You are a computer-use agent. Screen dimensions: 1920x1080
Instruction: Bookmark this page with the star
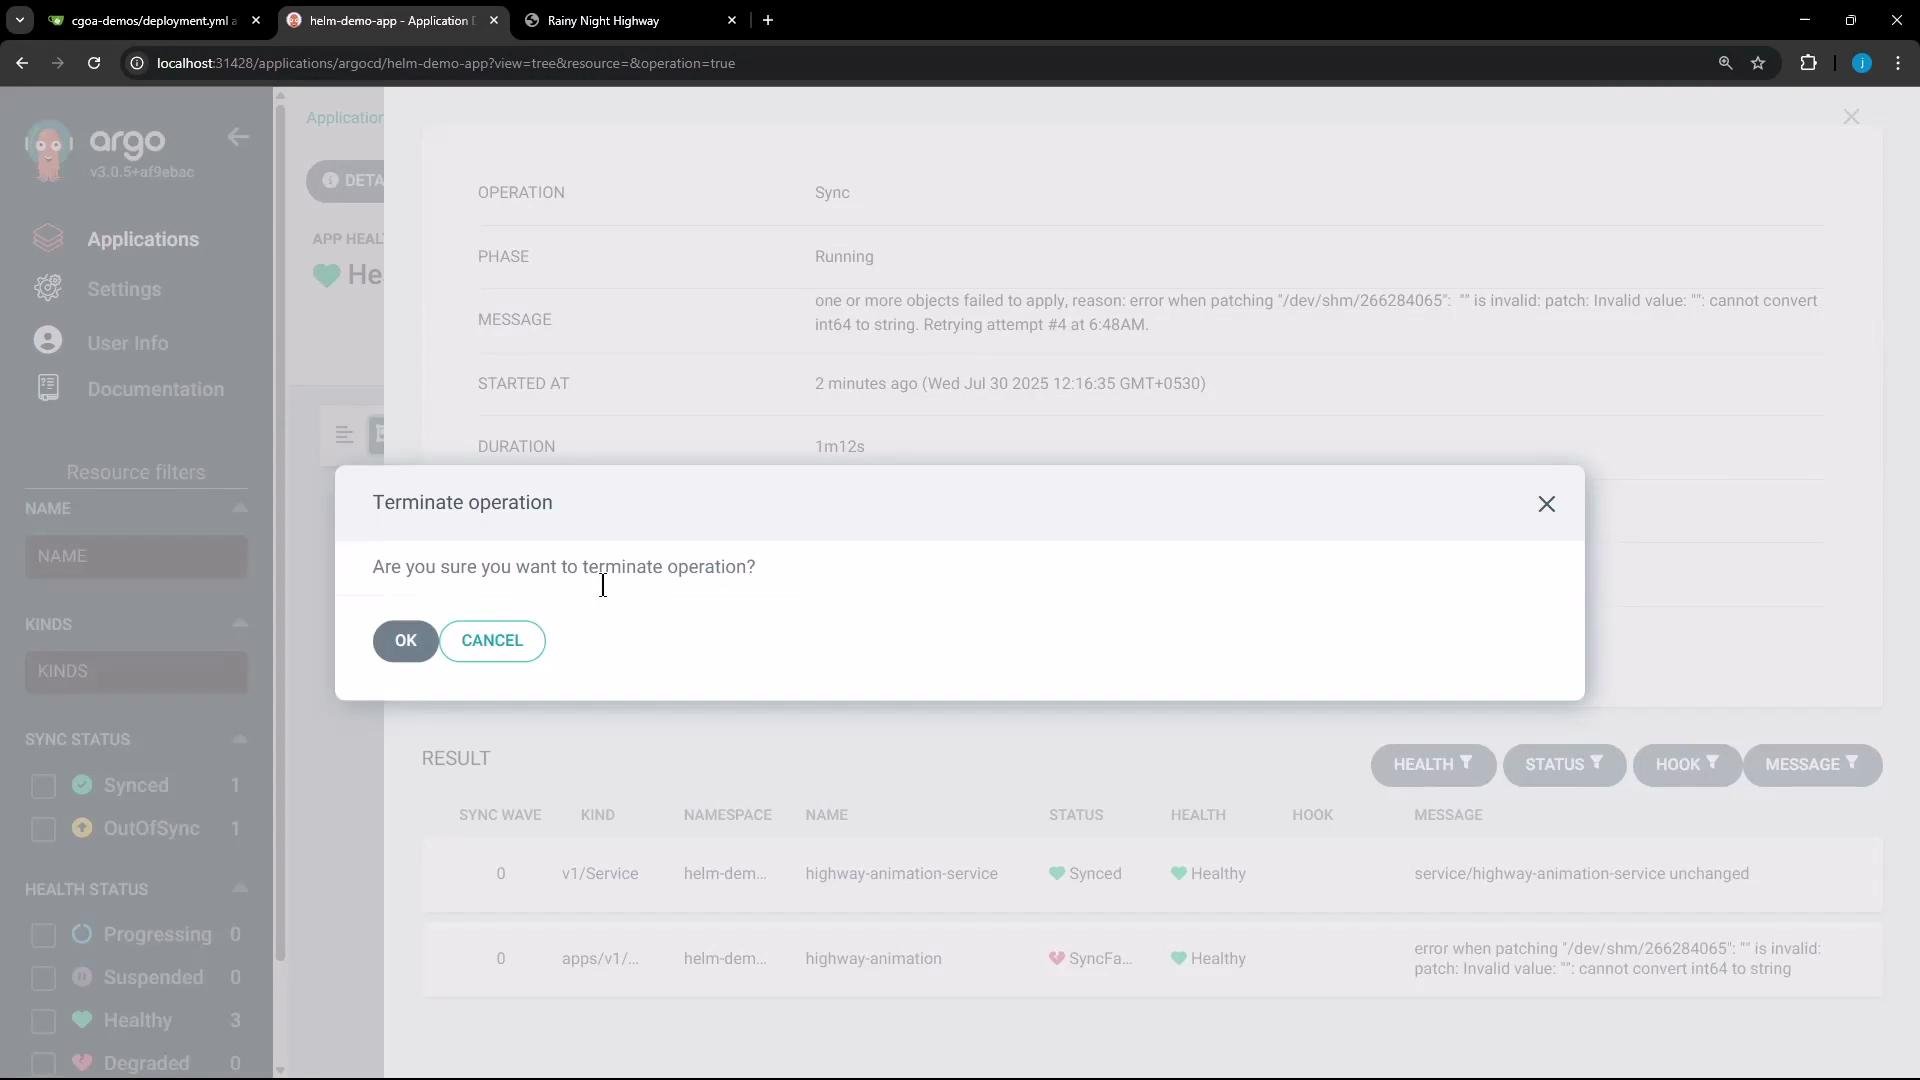[x=1758, y=63]
